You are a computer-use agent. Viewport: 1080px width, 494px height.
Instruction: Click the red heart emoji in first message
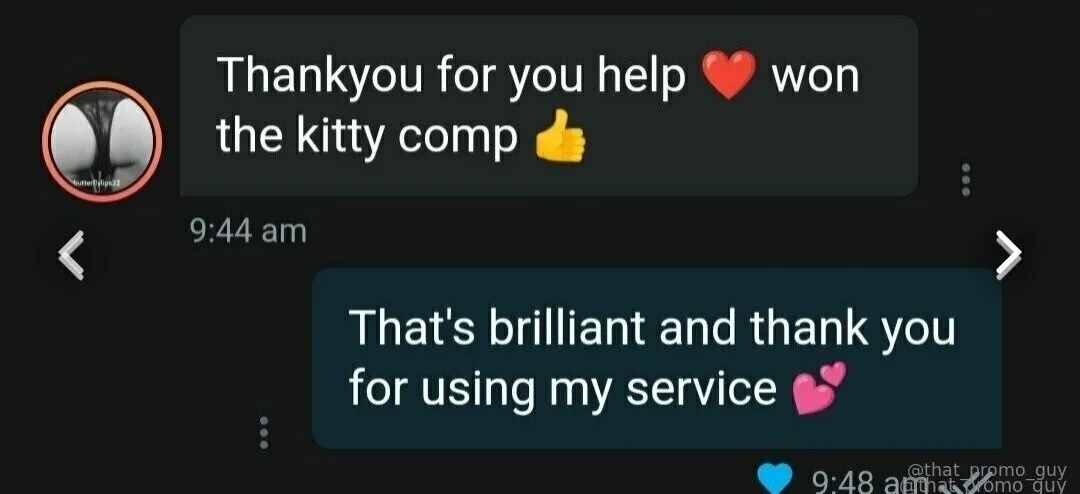(729, 77)
